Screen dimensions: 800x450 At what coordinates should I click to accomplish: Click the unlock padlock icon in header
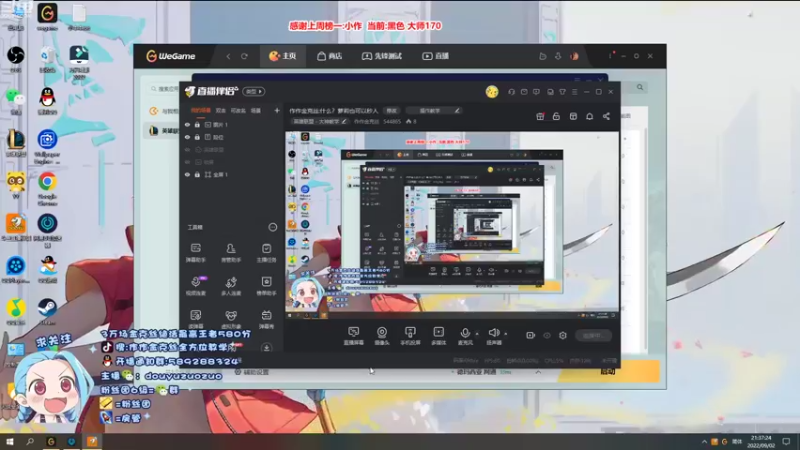(x=556, y=116)
